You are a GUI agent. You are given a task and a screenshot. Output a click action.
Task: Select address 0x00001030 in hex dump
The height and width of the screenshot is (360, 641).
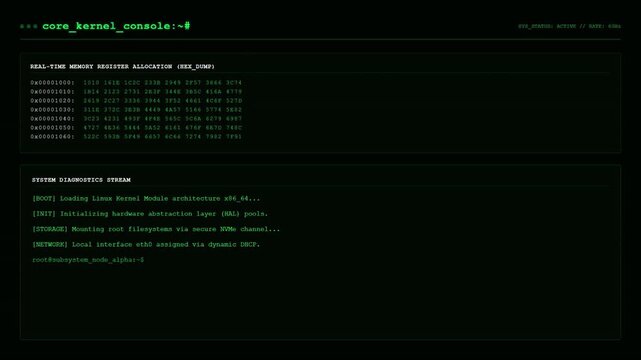click(52, 110)
